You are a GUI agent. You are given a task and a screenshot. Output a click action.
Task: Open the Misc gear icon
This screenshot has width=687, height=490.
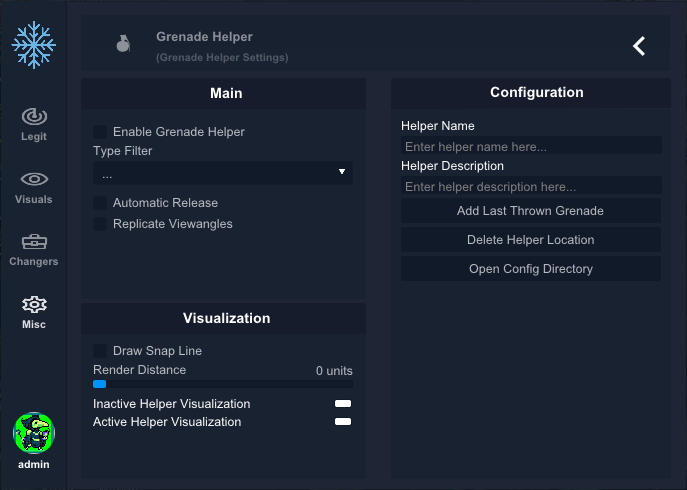34,305
